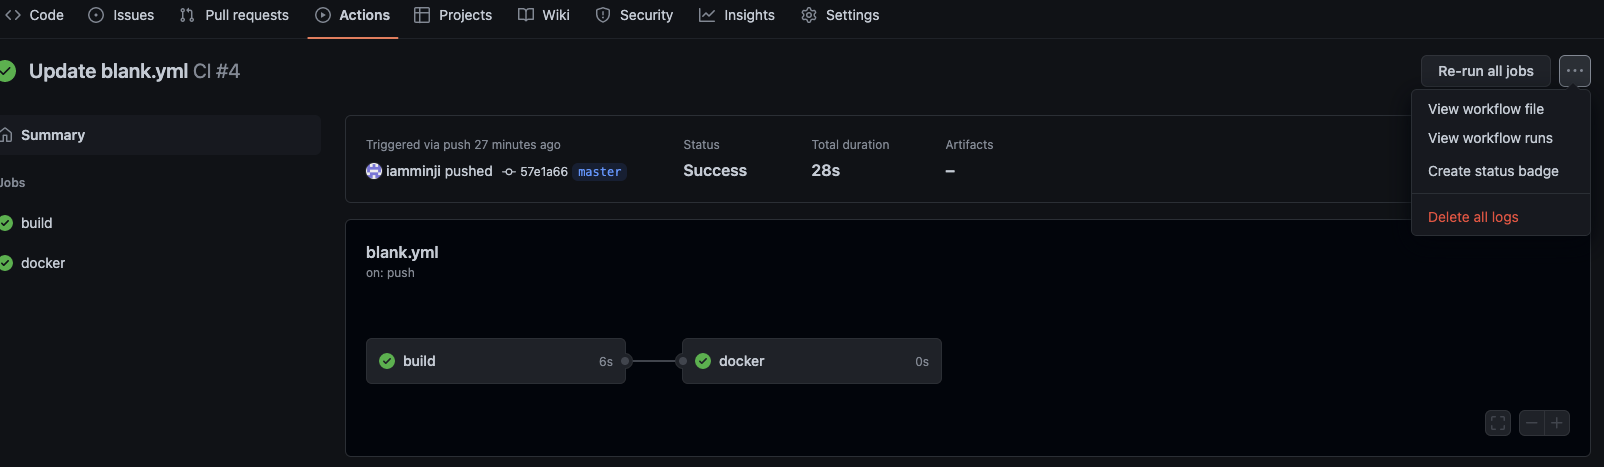1604x467 pixels.
Task: Click the green check beside sidebar docker
Action: coord(6,263)
